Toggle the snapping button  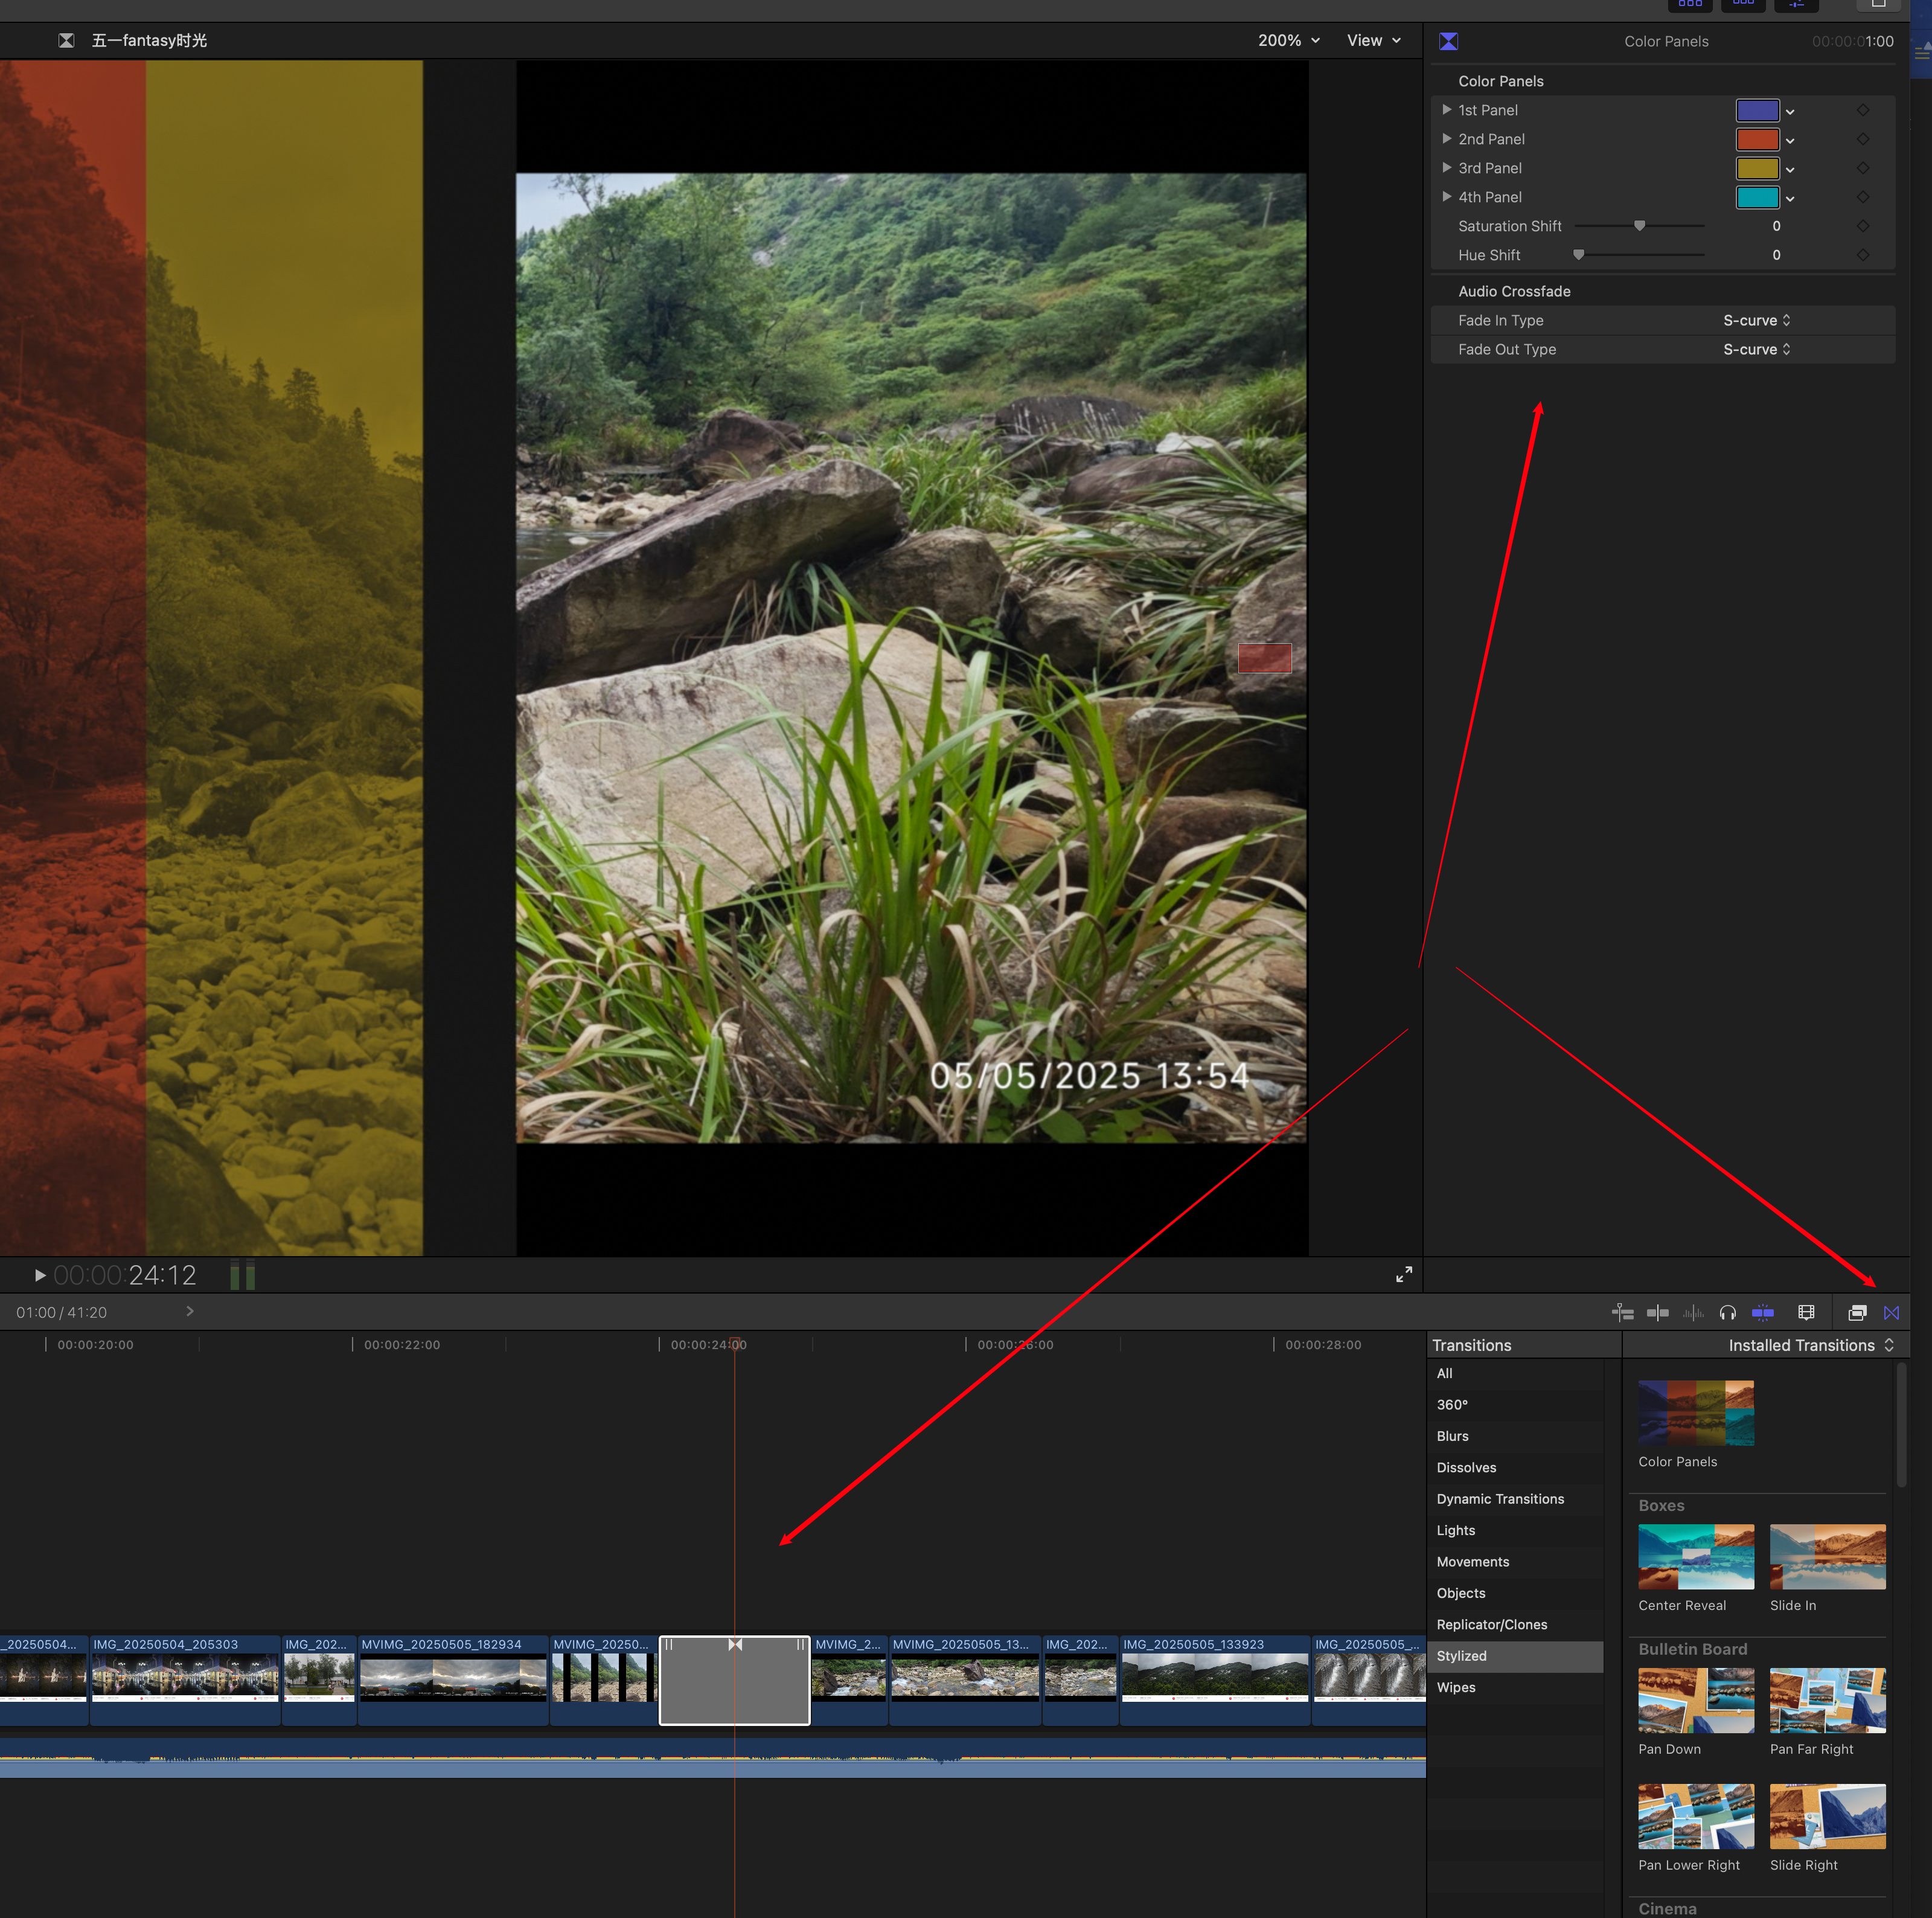click(x=1762, y=1313)
